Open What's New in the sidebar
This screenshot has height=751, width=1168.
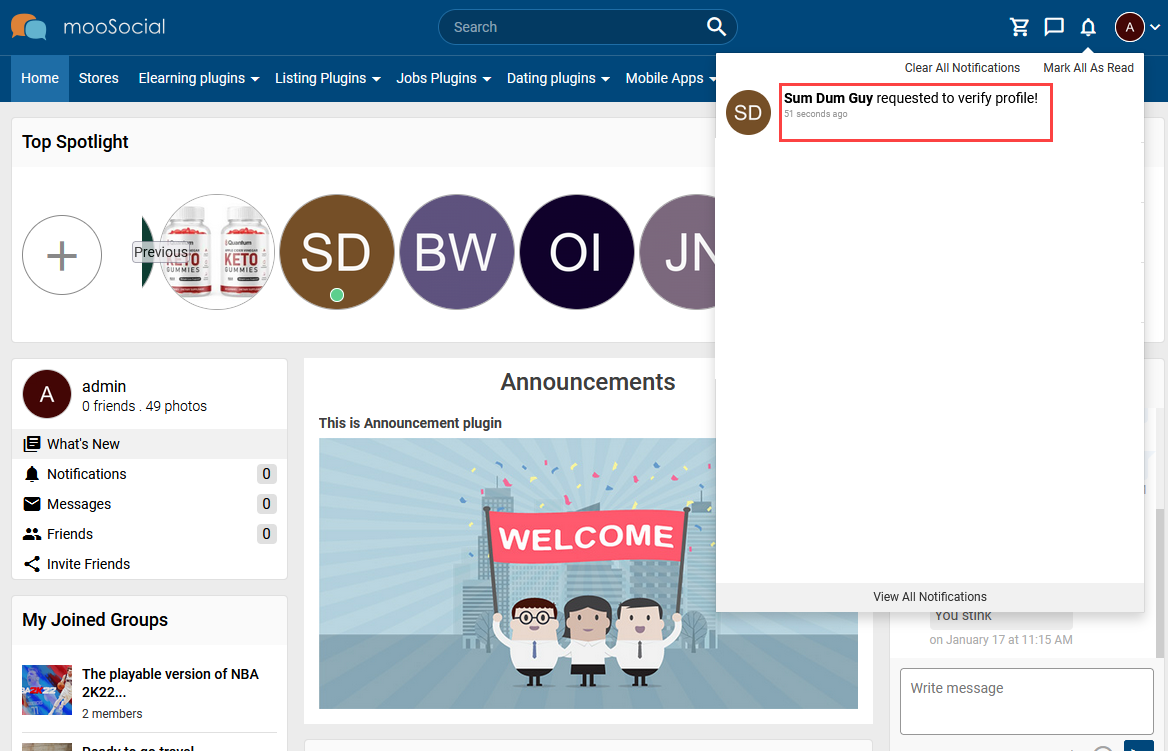point(149,444)
